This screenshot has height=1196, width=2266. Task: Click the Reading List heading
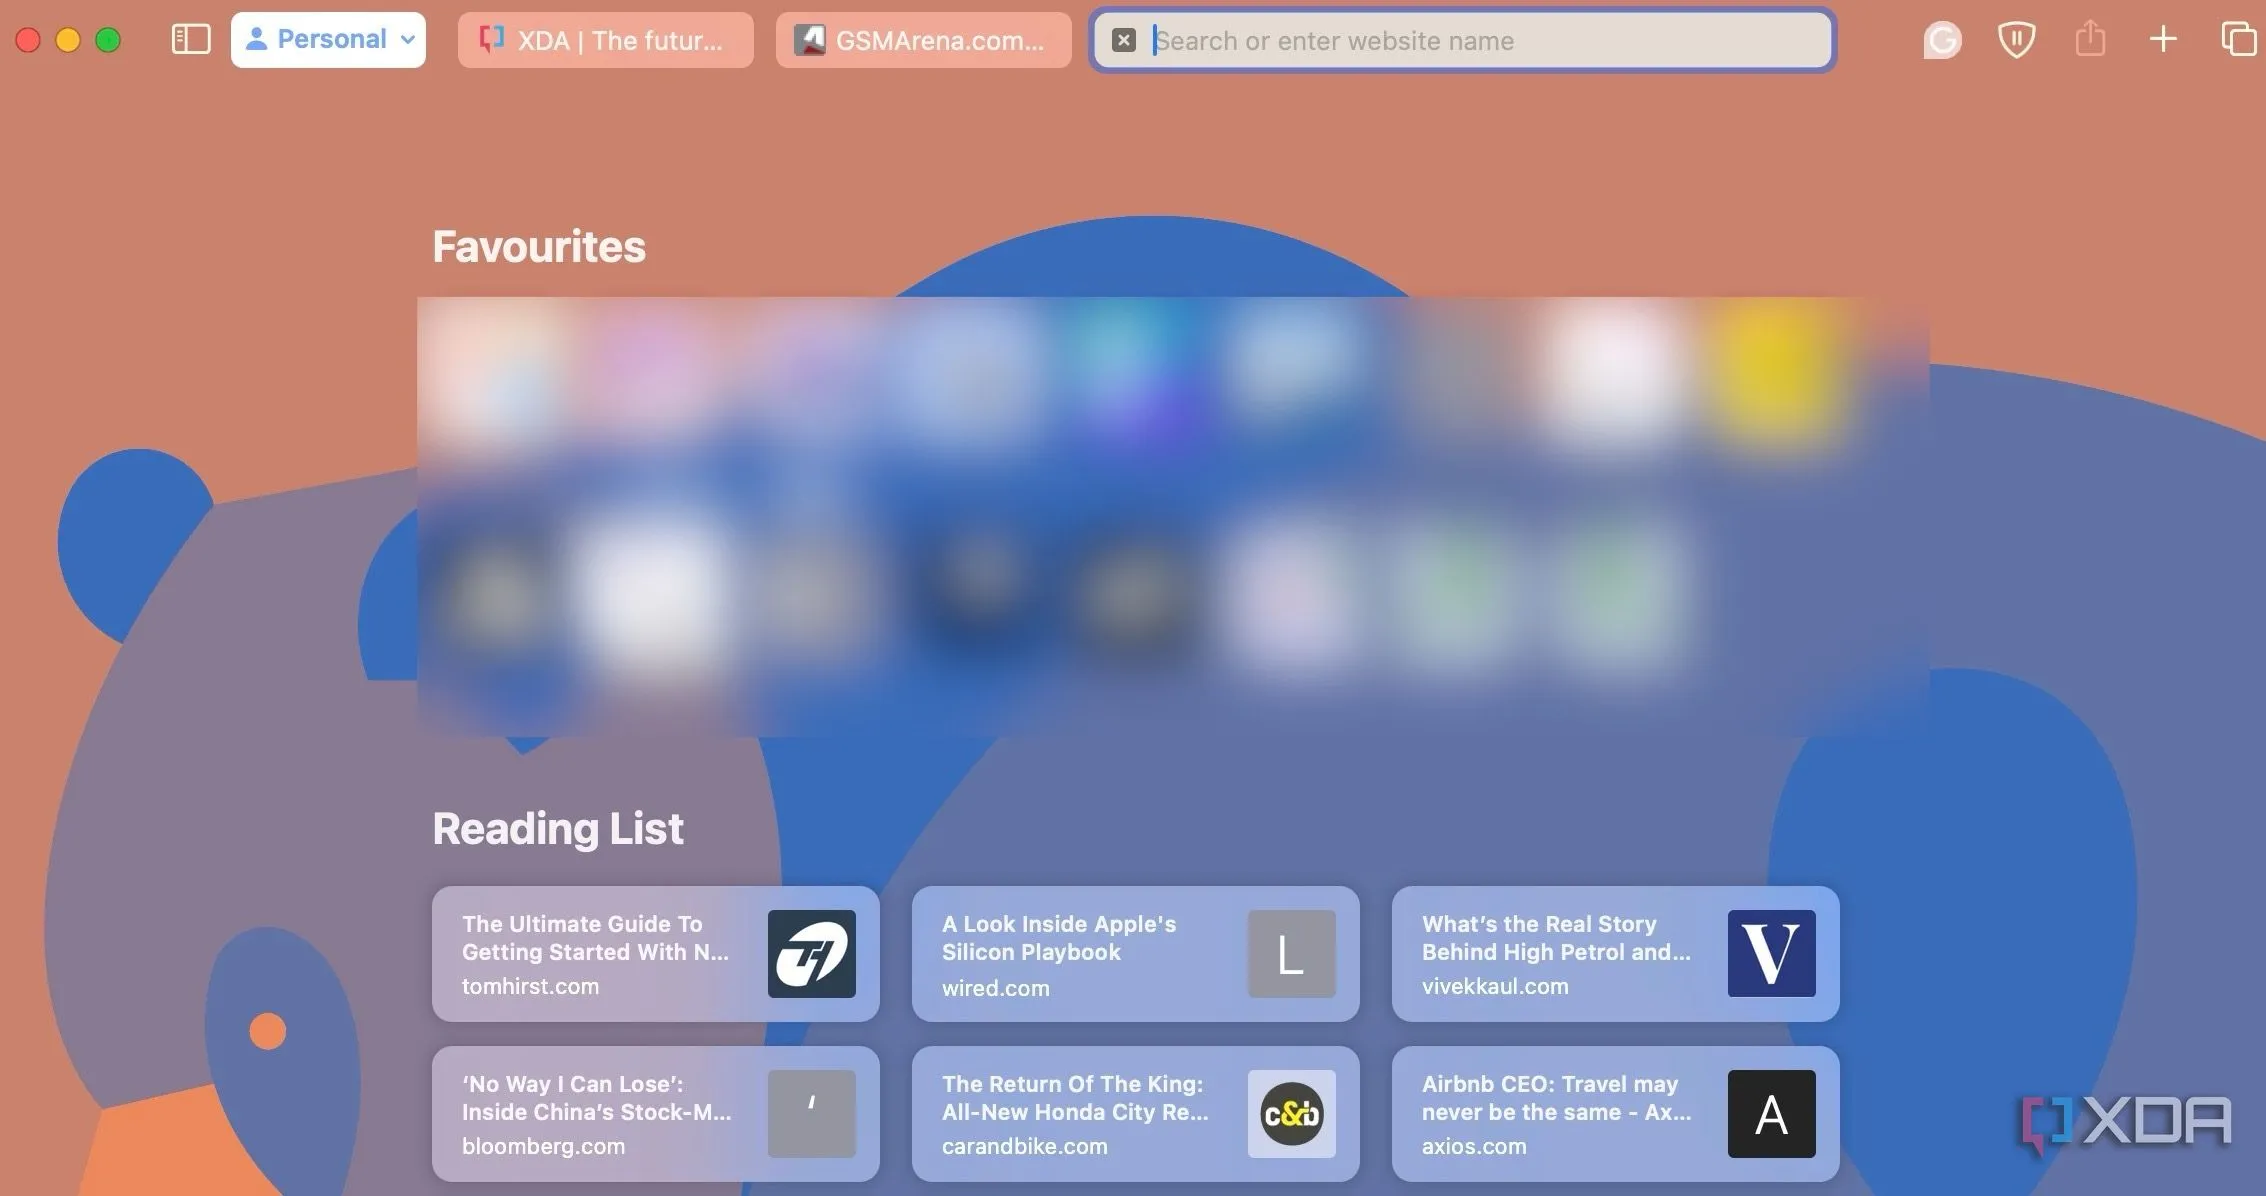558,829
